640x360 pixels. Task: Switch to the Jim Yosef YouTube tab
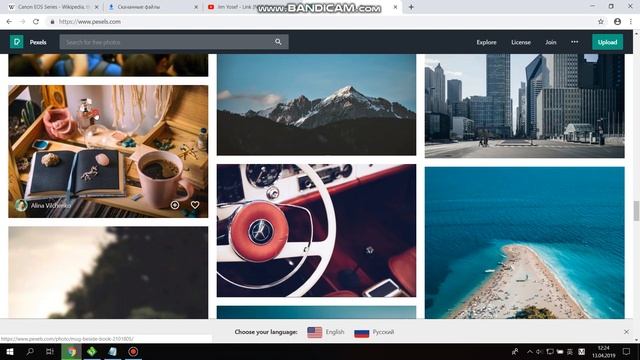pos(231,7)
